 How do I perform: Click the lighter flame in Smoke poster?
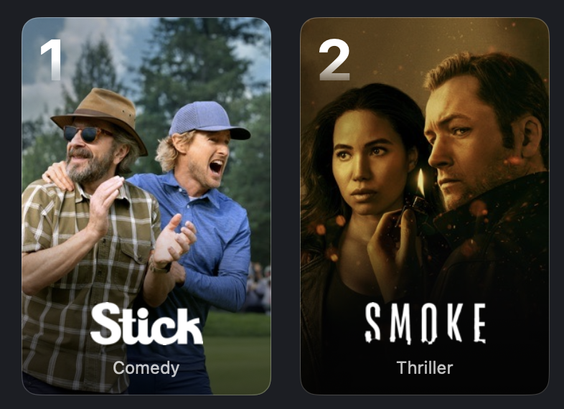tap(420, 182)
